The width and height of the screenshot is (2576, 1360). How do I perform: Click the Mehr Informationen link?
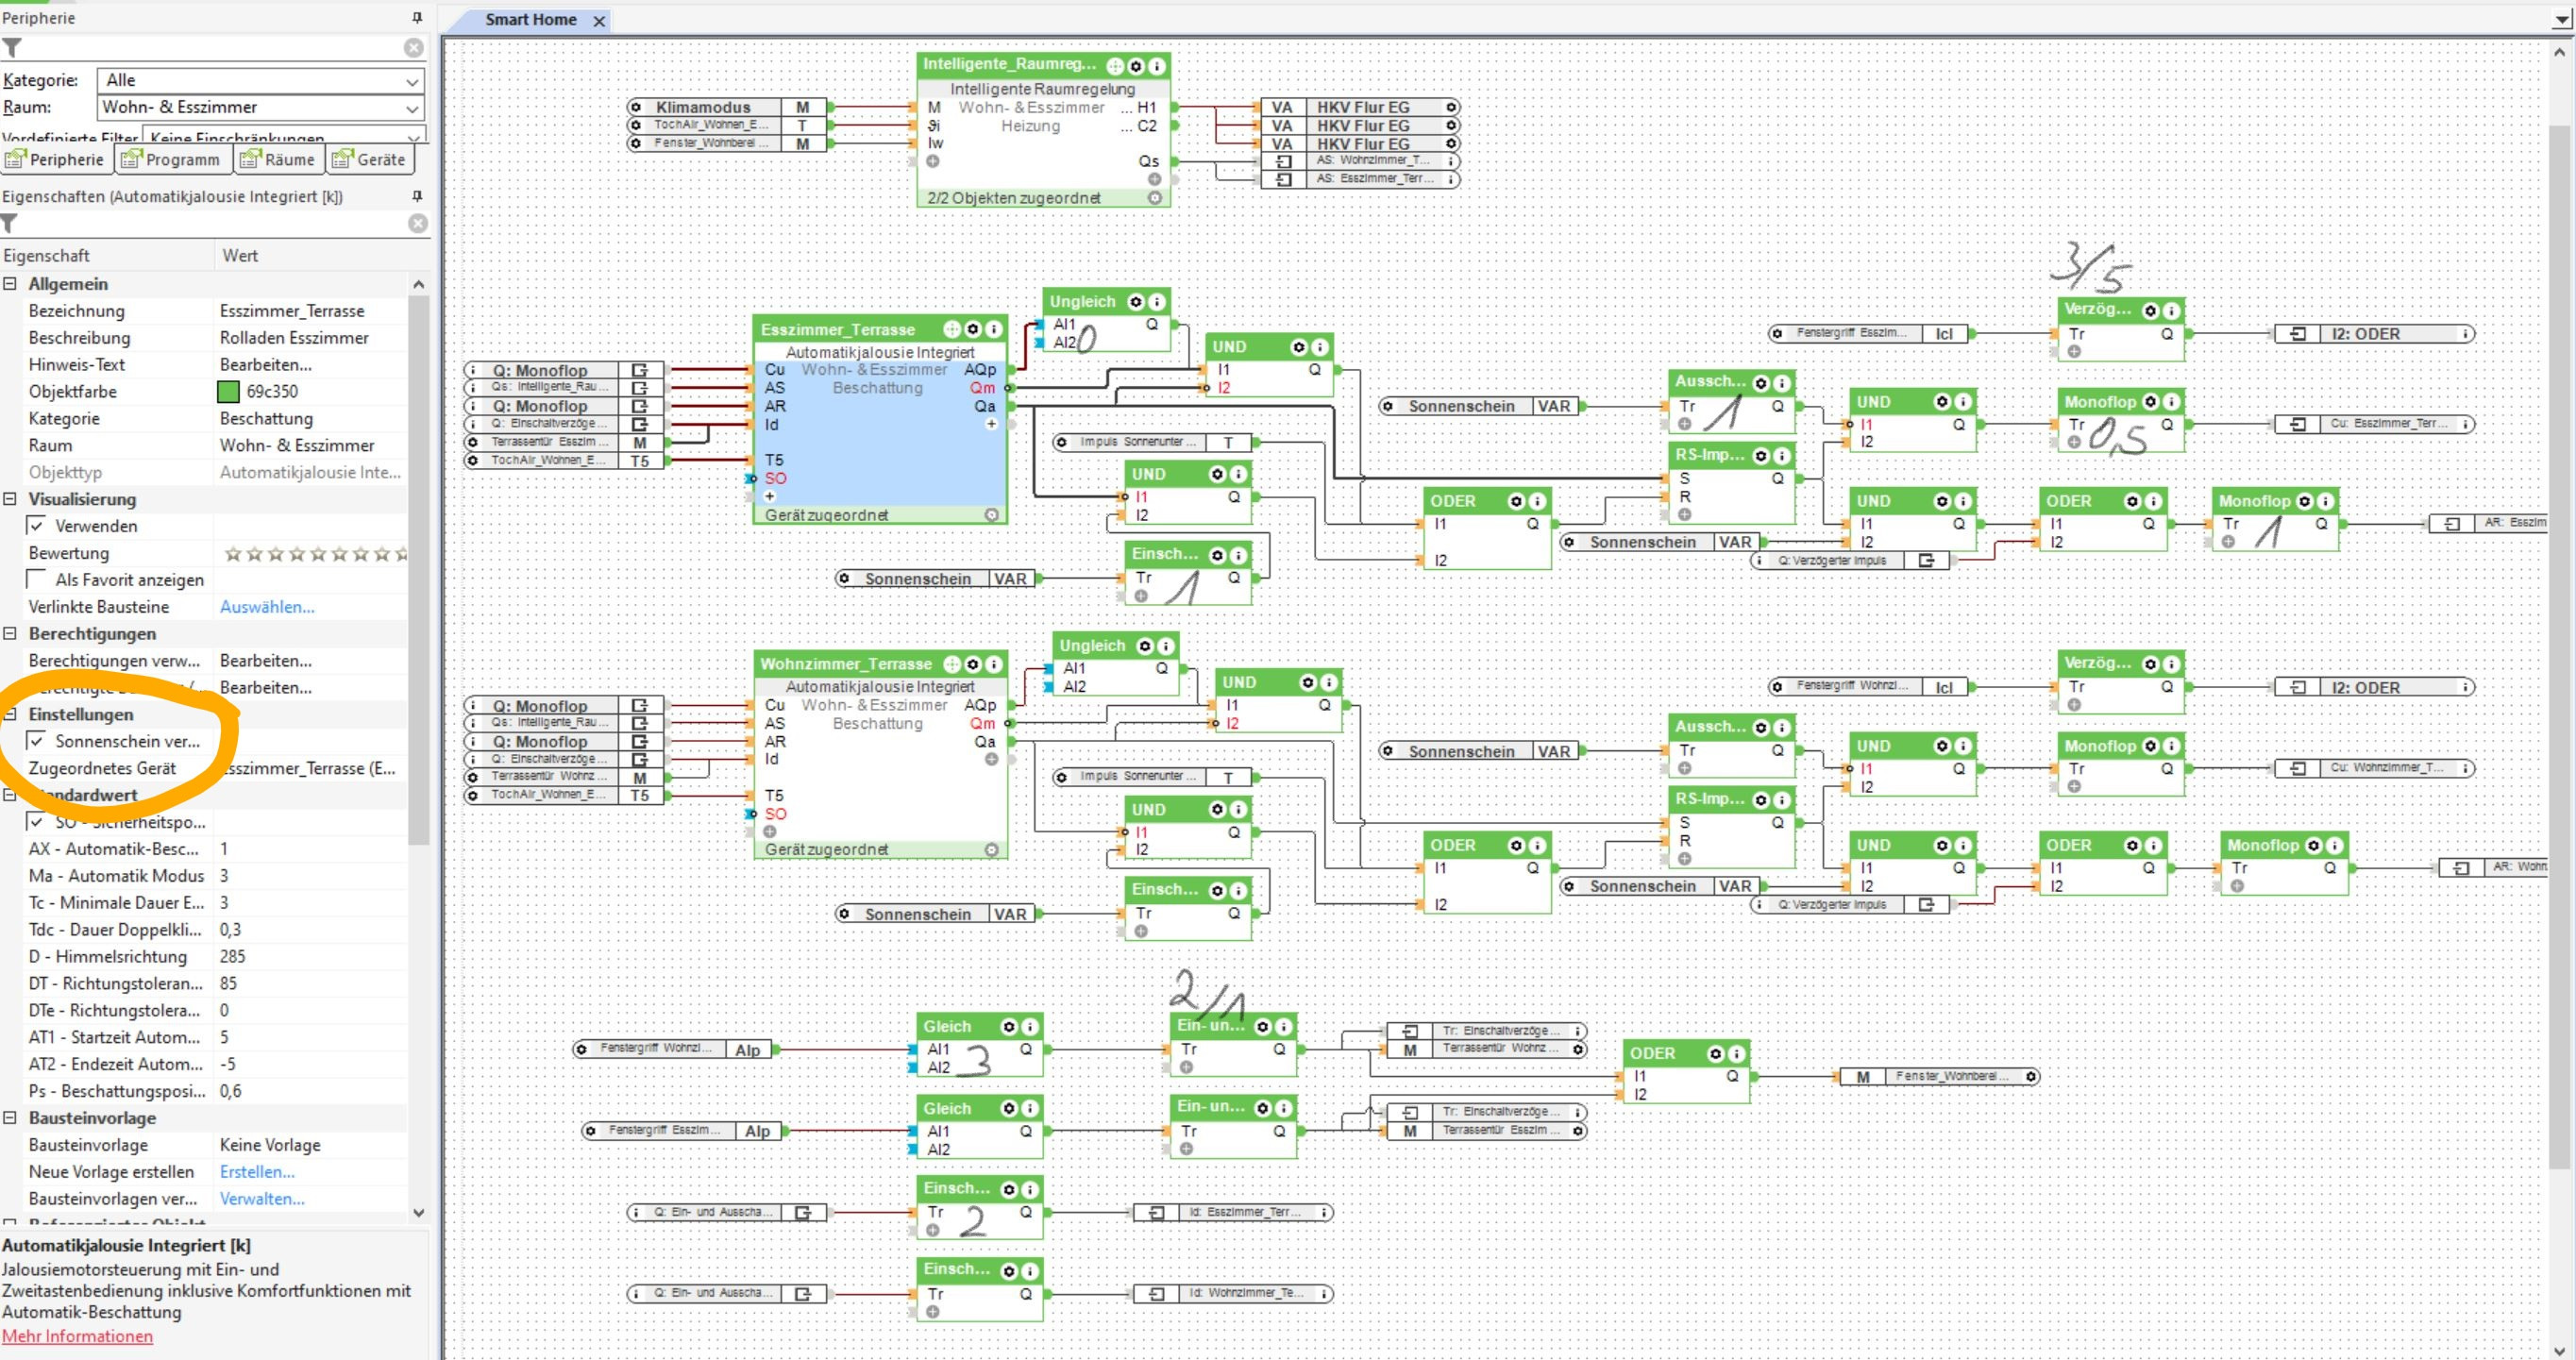point(77,1336)
